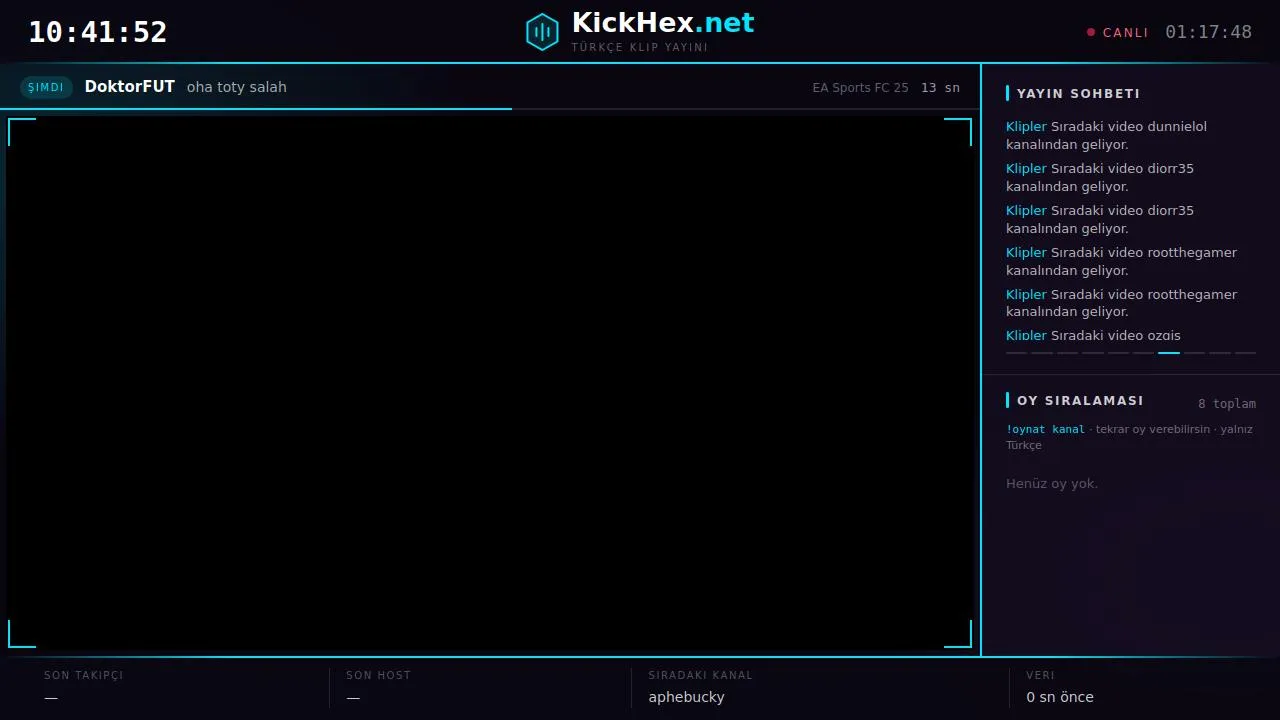Click the !oynat kanal command
1280x720 pixels.
point(1045,429)
